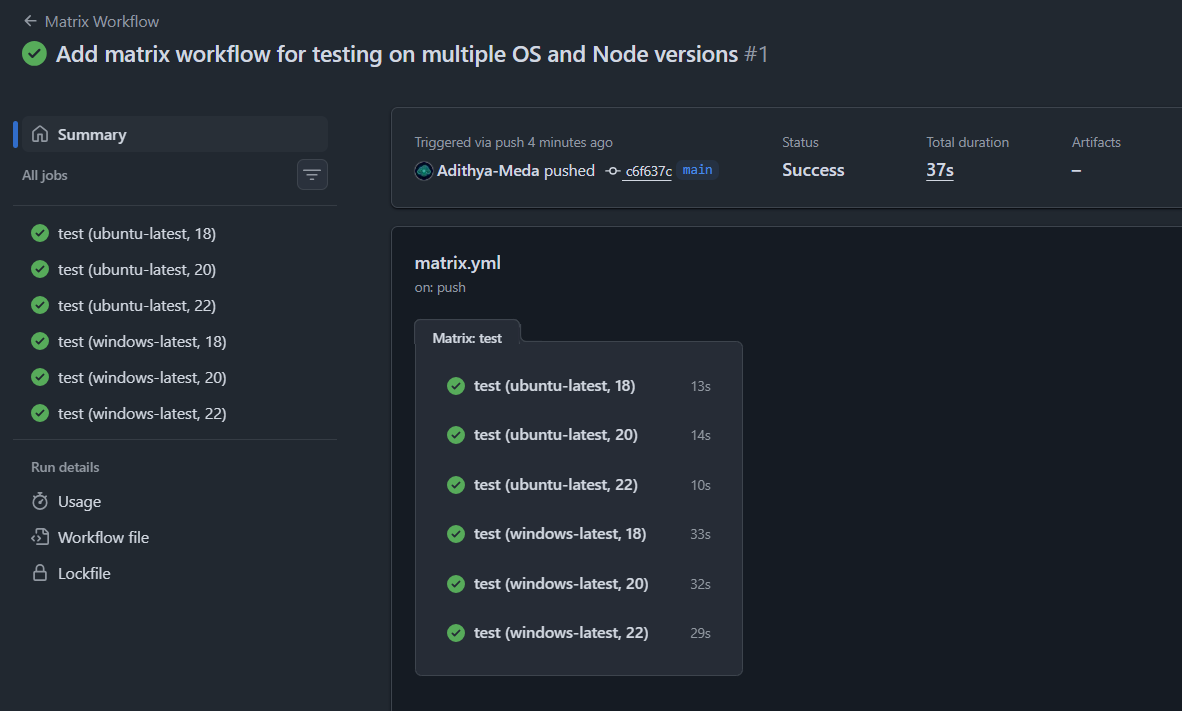
Task: Open the Adithya-Meda user profile link
Action: tap(488, 171)
